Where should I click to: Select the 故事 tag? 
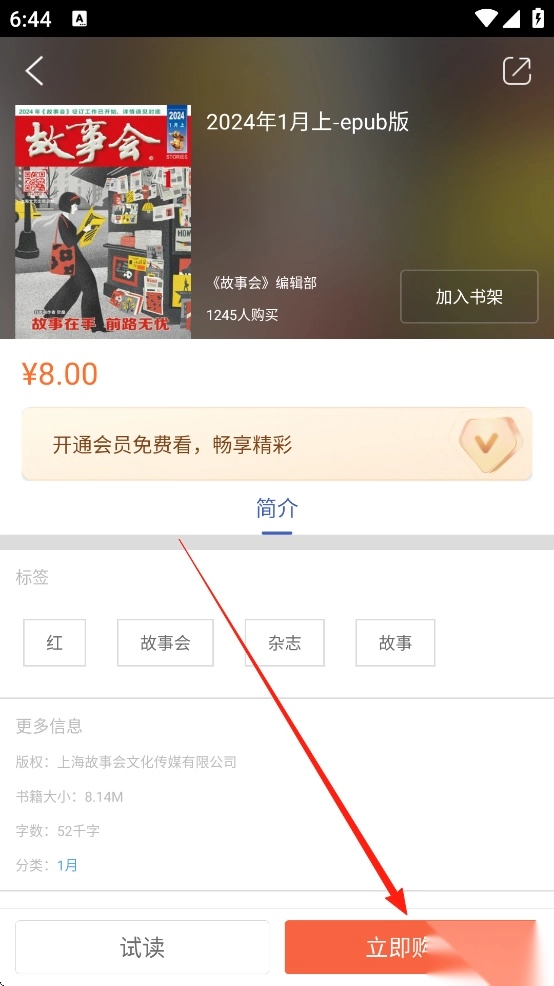click(396, 643)
